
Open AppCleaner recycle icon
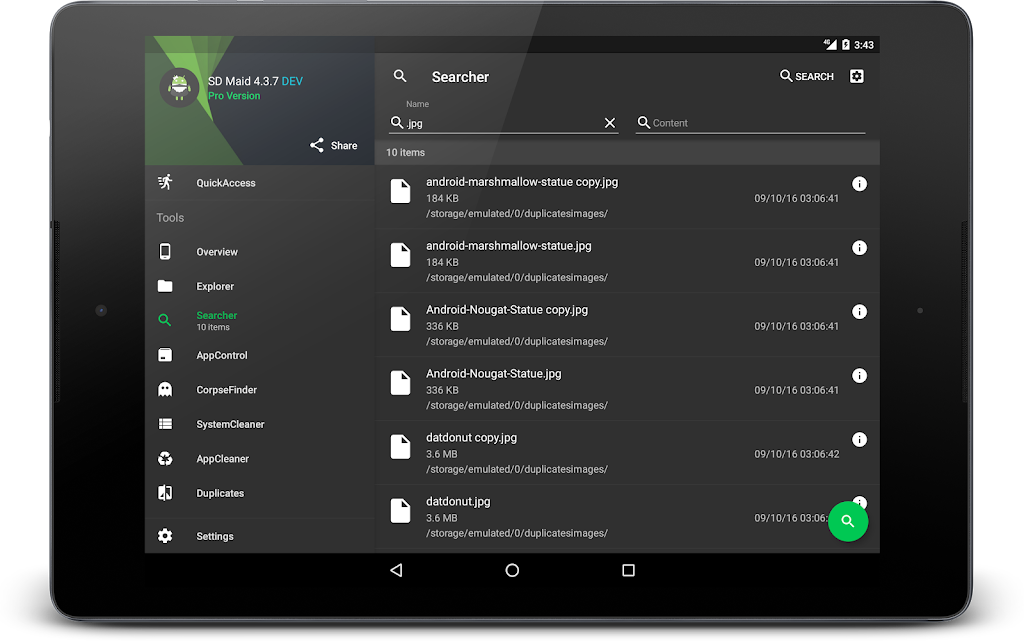click(222, 459)
